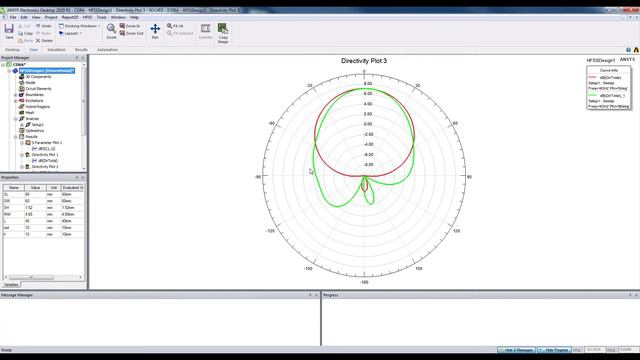Select the HFSSDesign1 highlighted tree node
This screenshot has height=360, width=640.
coord(47,71)
